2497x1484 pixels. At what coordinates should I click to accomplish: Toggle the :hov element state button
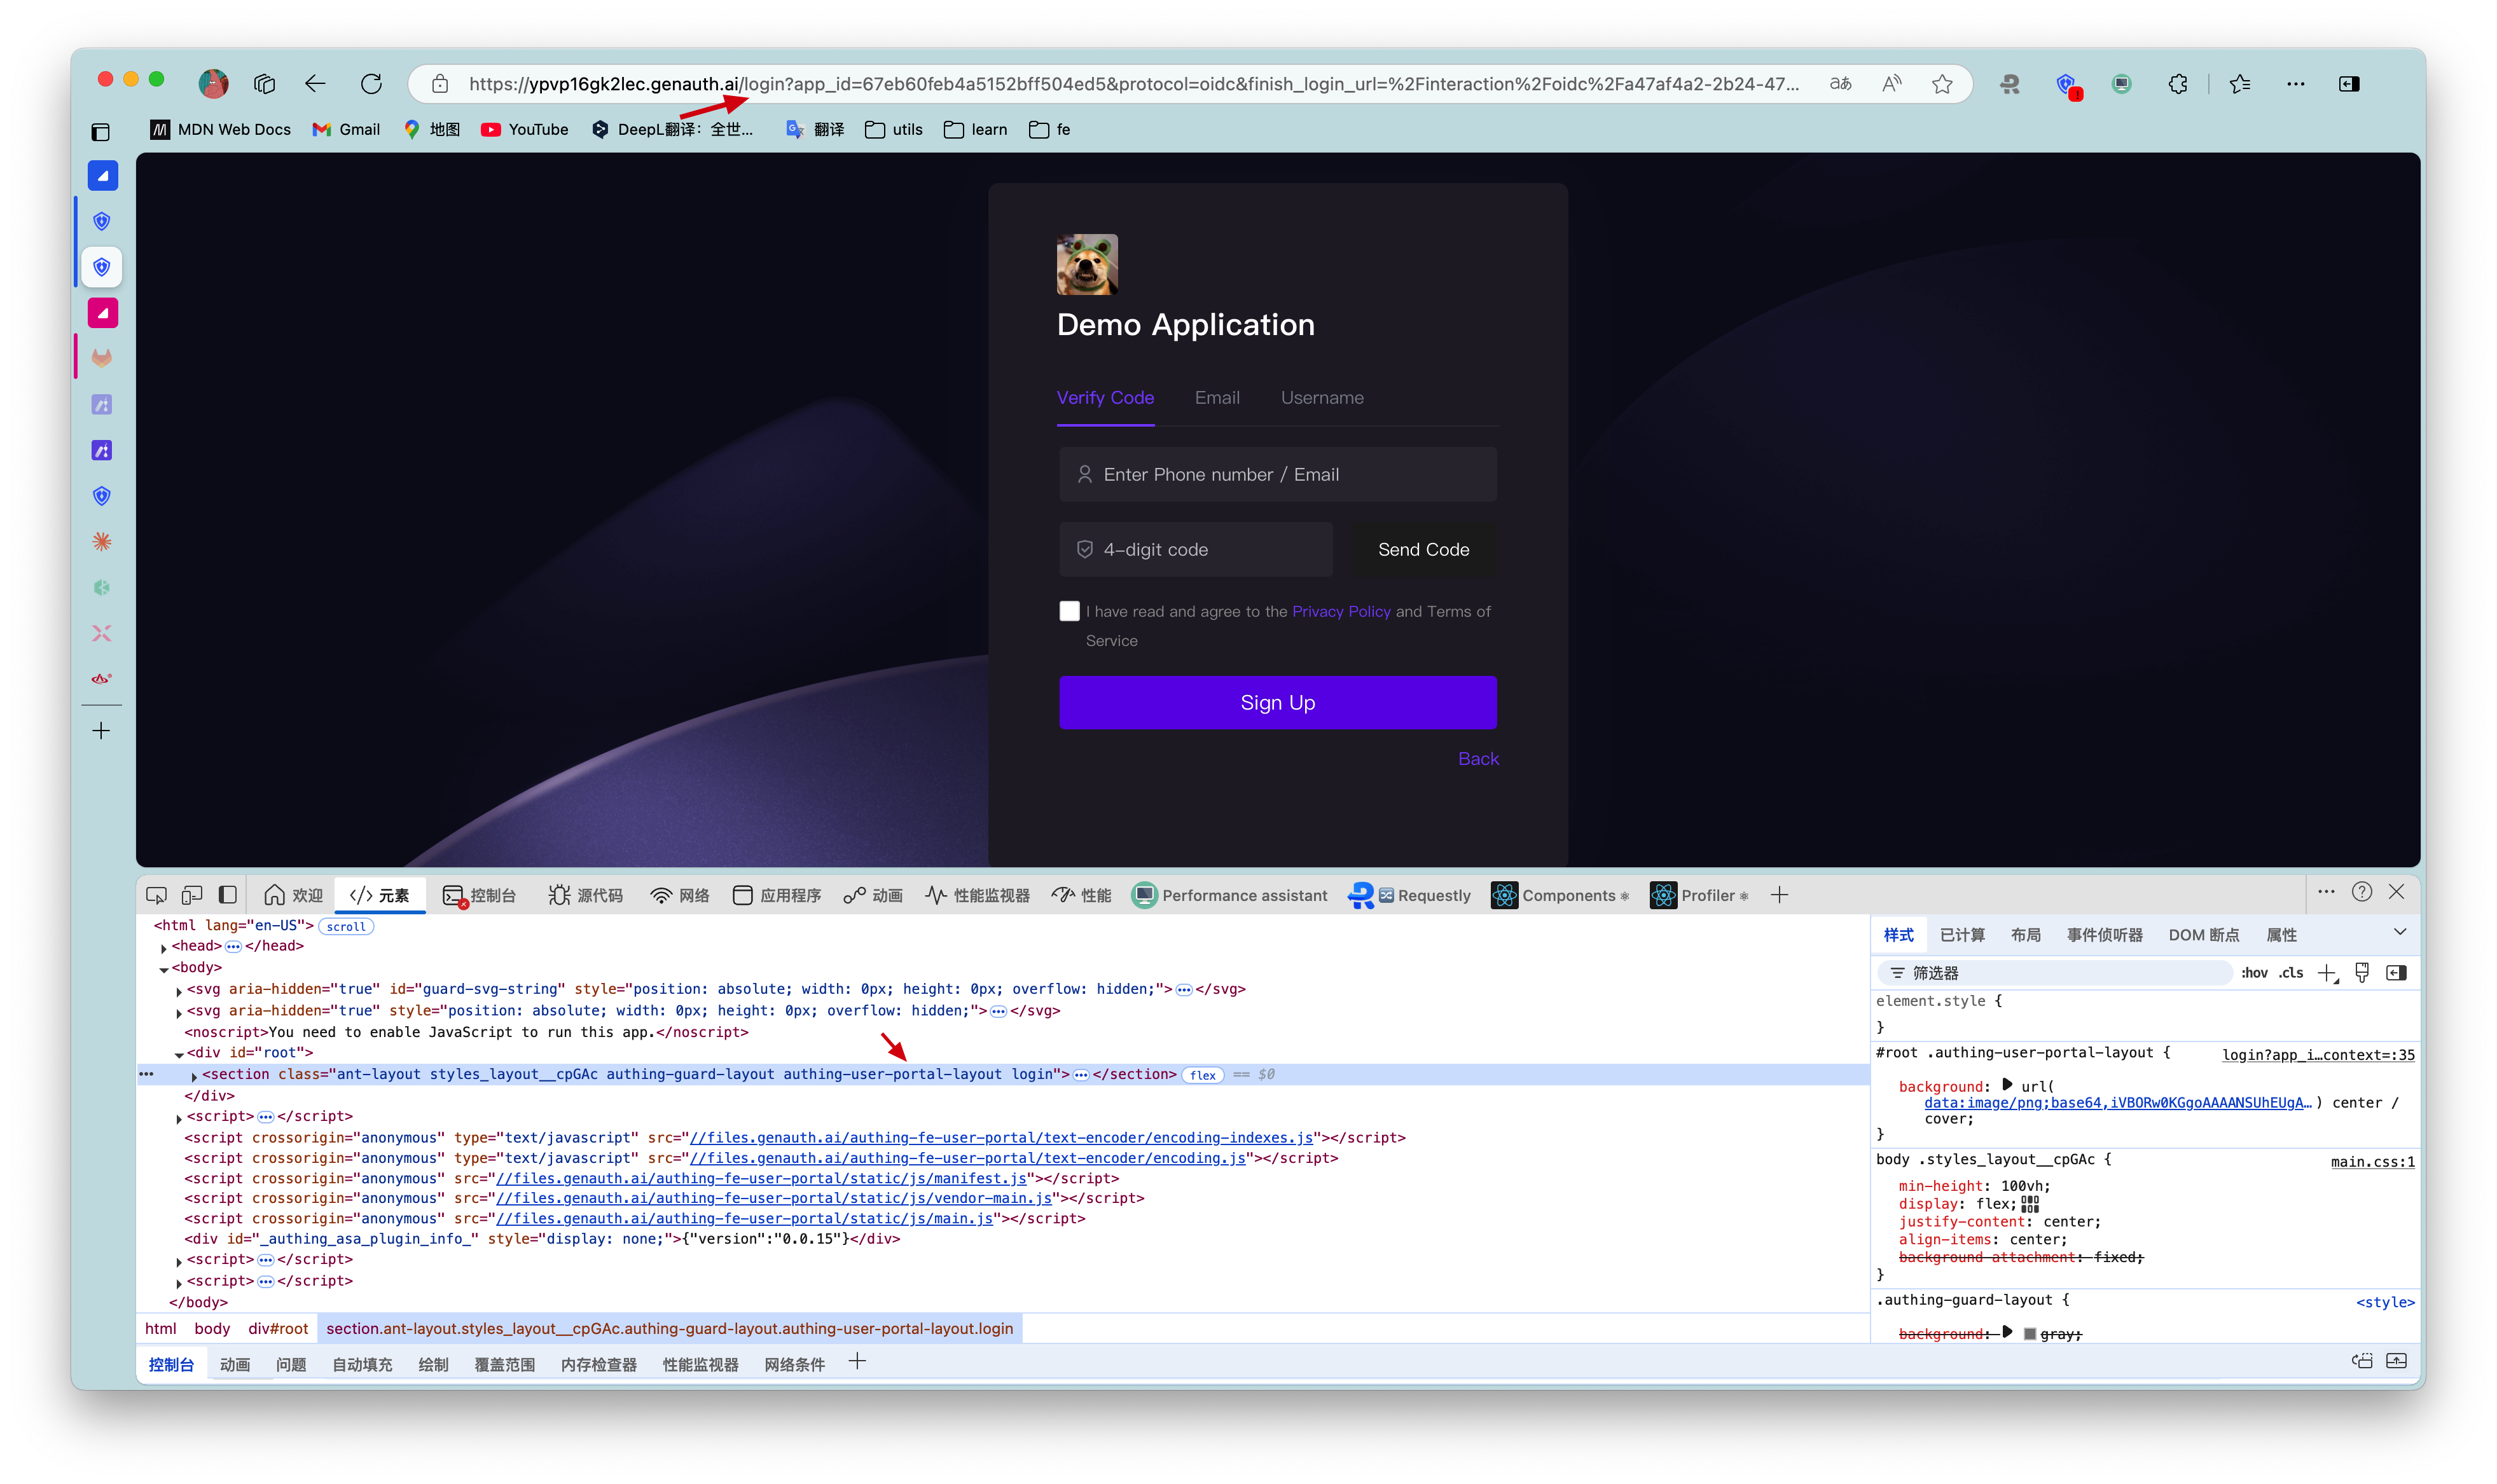tap(2254, 973)
